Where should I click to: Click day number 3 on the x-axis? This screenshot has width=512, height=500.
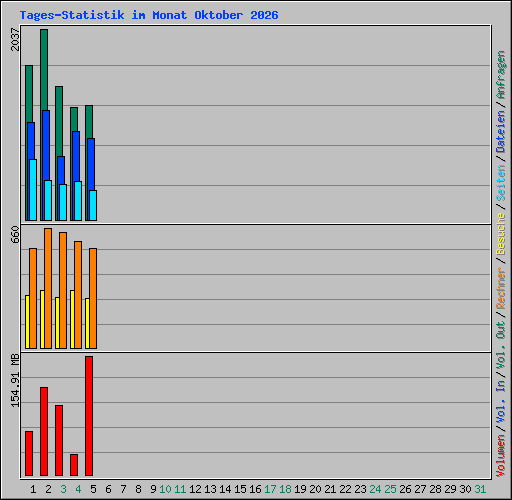(x=63, y=489)
